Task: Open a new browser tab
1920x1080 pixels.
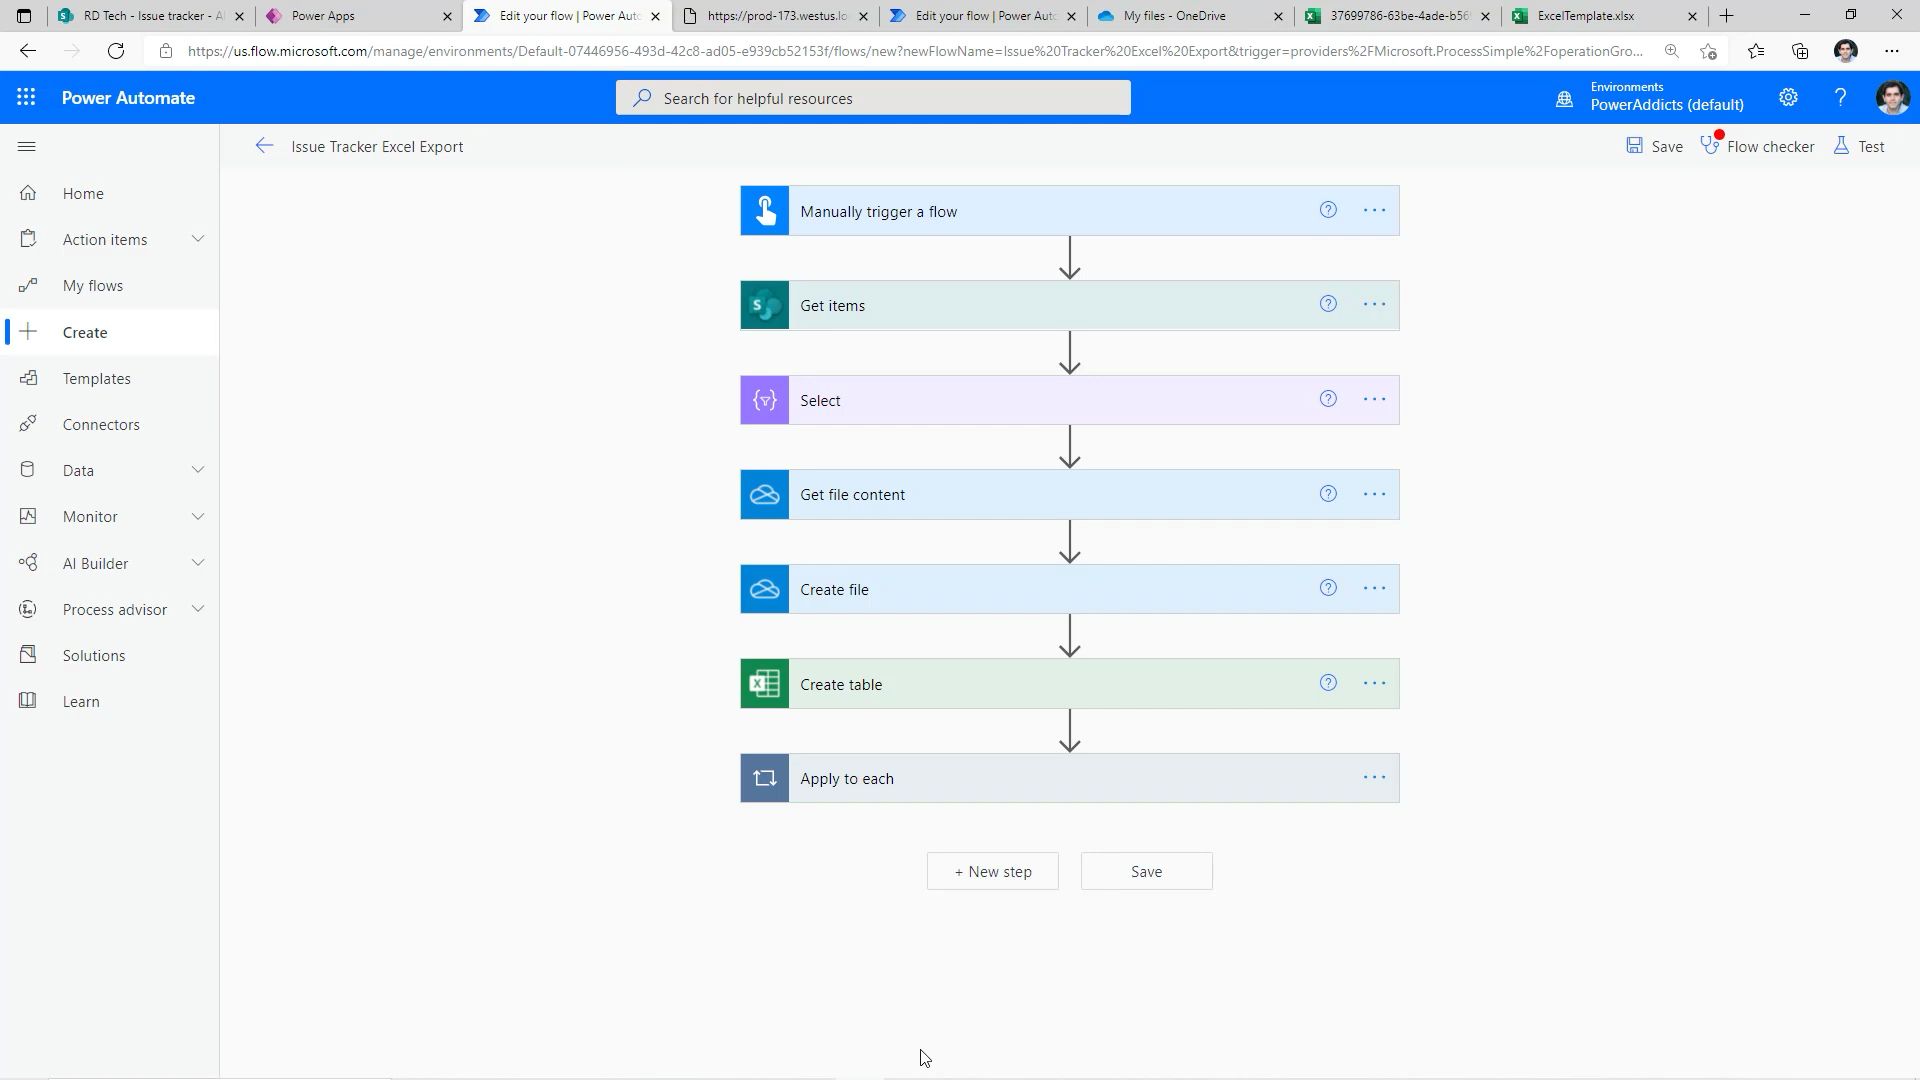Action: tap(1727, 16)
